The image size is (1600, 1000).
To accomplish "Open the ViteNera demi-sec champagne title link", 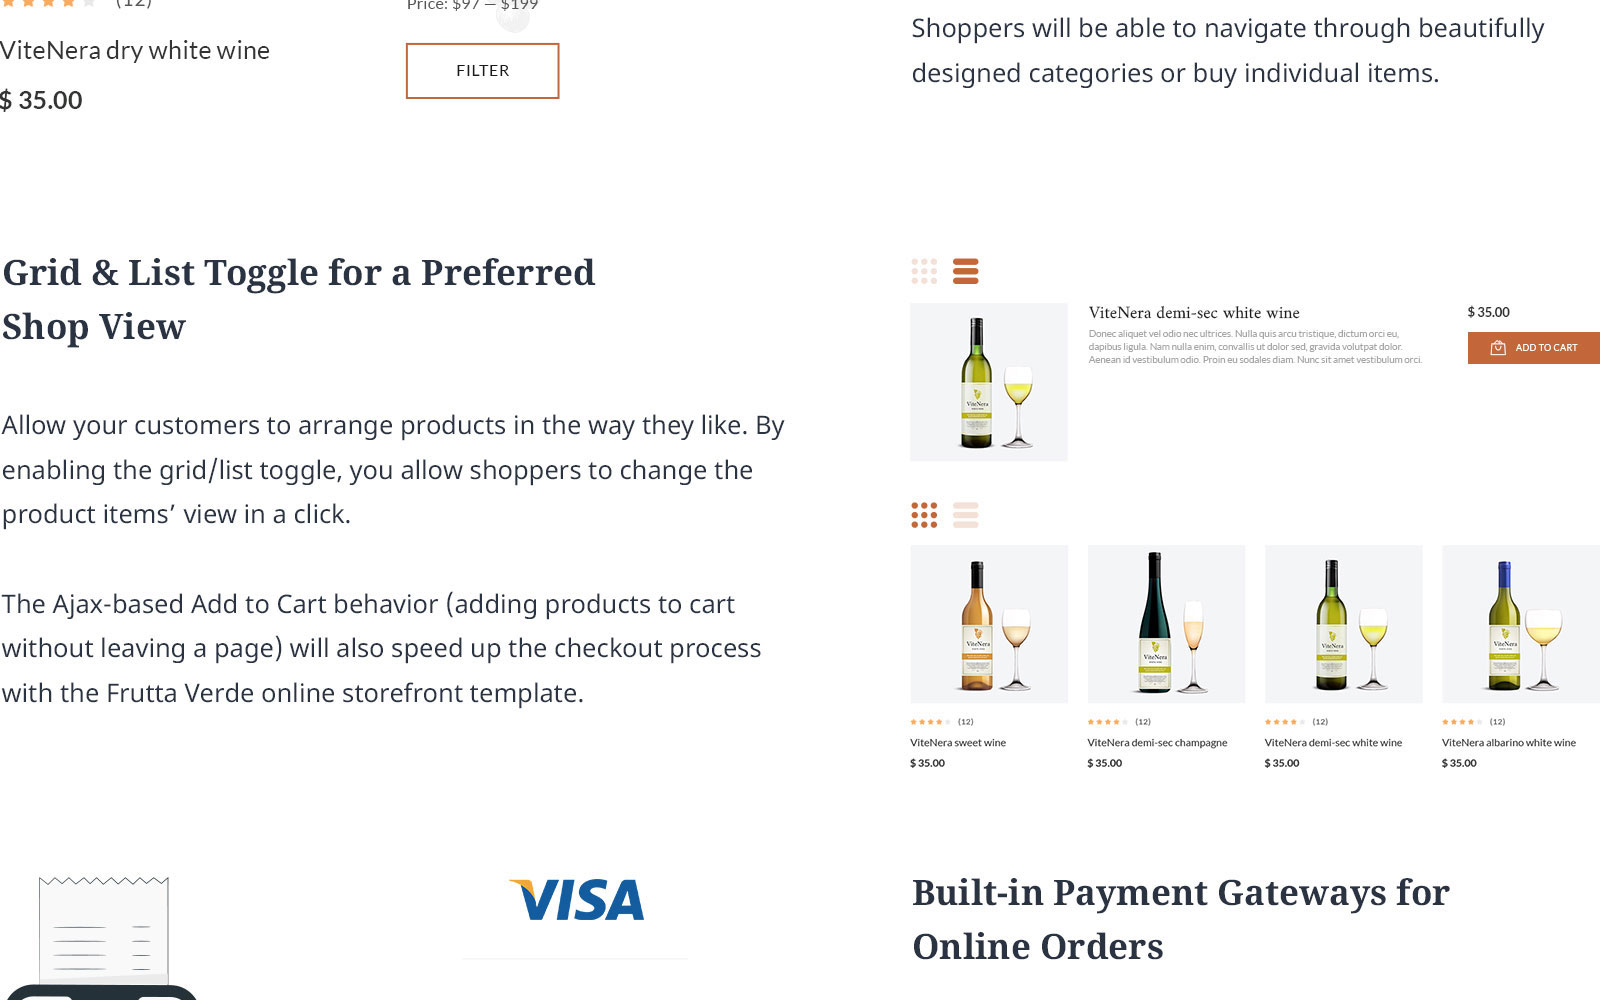I will 1157,743.
